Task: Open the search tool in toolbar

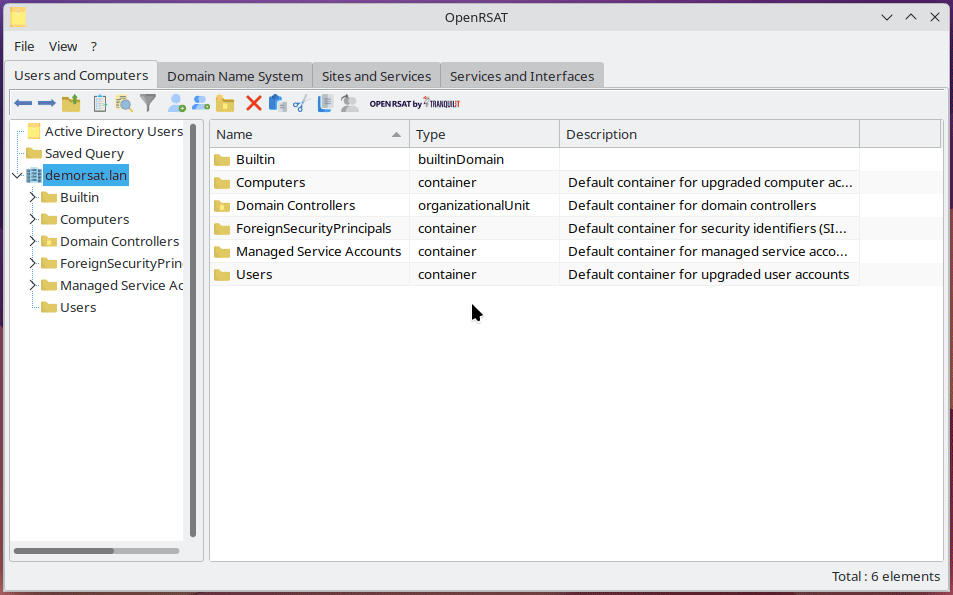Action: point(121,102)
